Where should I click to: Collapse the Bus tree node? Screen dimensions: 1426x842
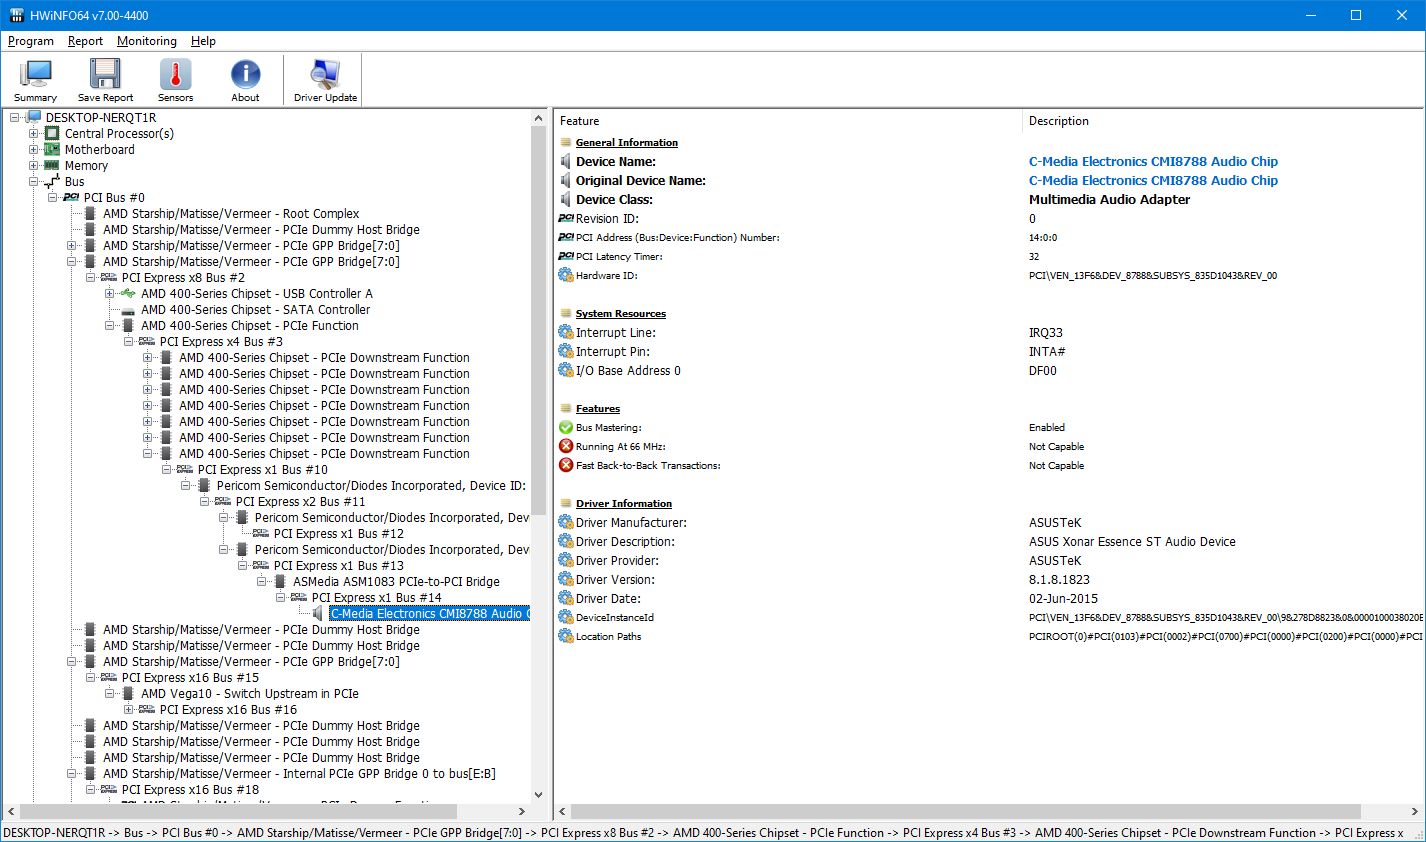[34, 182]
